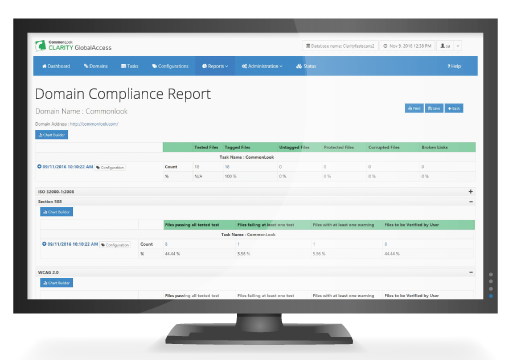Open the Dashboard nav item

56,66
